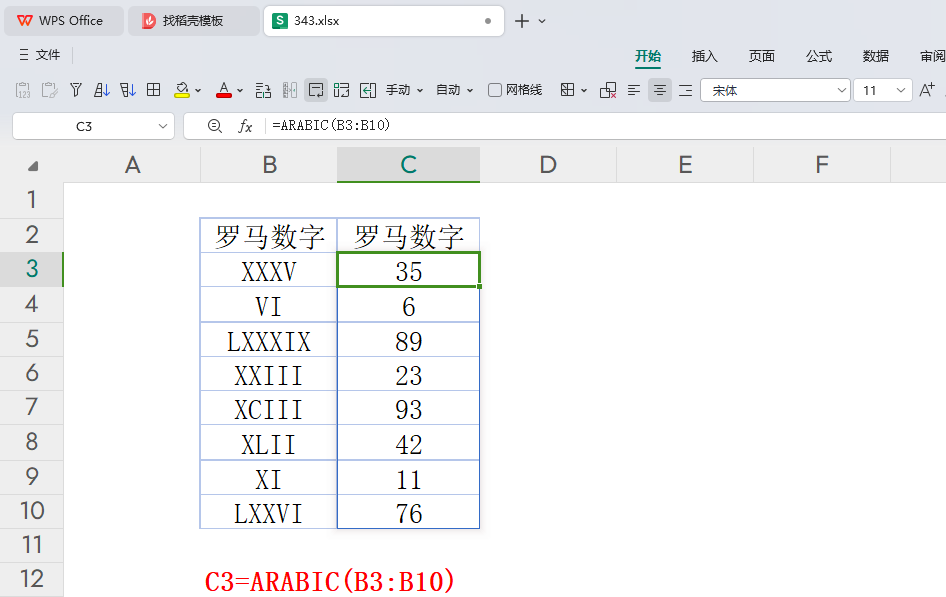Open insert function fx dialog
Image resolution: width=946 pixels, height=597 pixels.
point(244,126)
